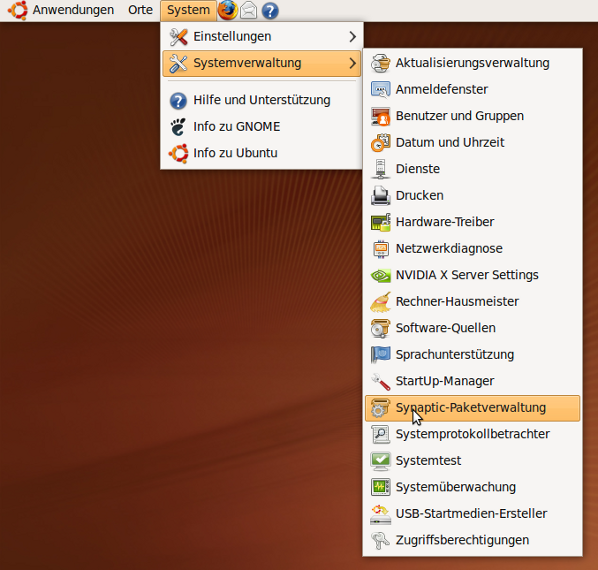Viewport: 598px width, 570px height.
Task: Choose Benutzer und Gruppen
Action: 473,116
